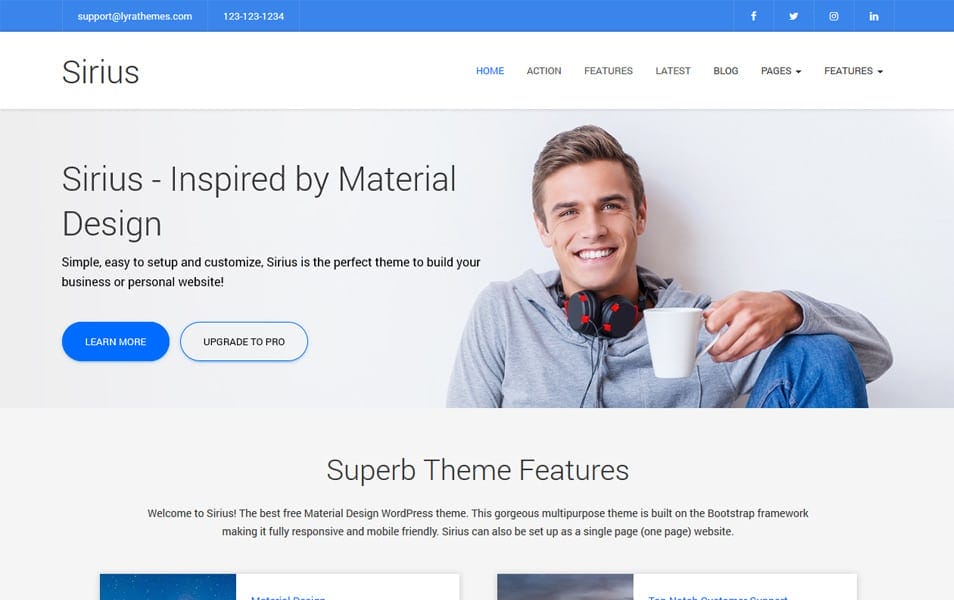Open the Top Notch Customer Support link
This screenshot has width=954, height=600.
coord(716,598)
